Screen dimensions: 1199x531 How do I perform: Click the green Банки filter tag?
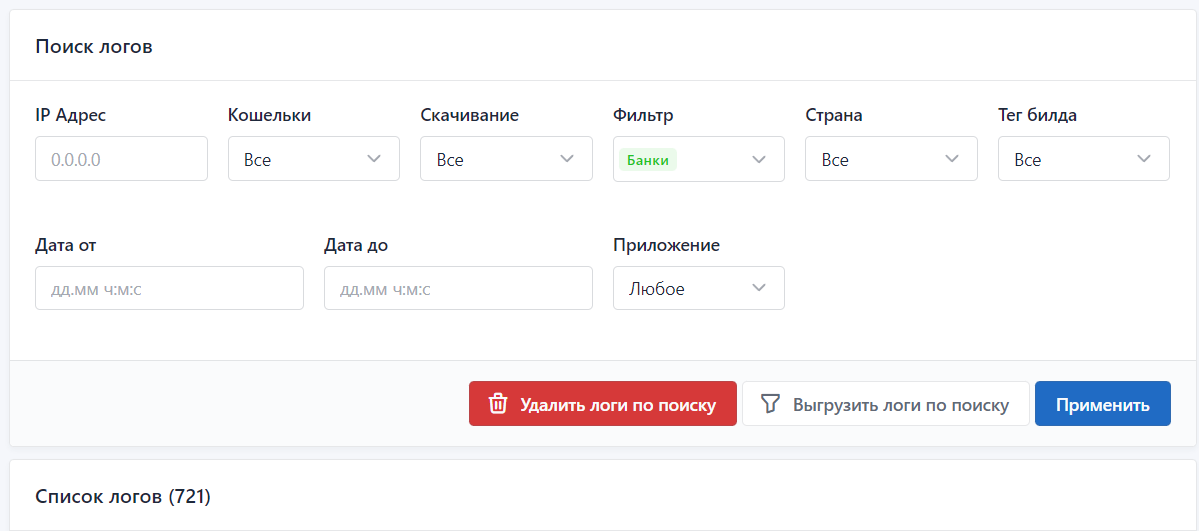pyautogui.click(x=648, y=160)
